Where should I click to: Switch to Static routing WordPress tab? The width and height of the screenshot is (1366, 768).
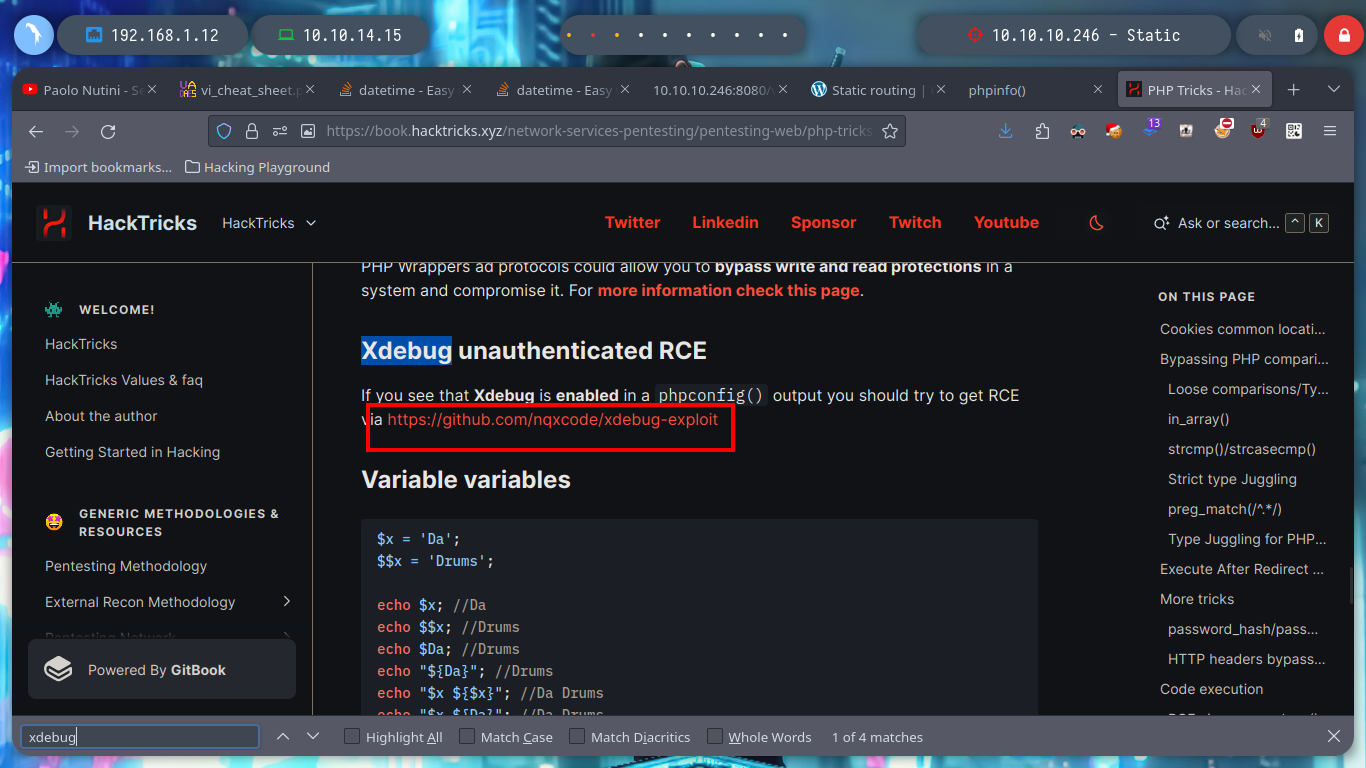(x=879, y=90)
